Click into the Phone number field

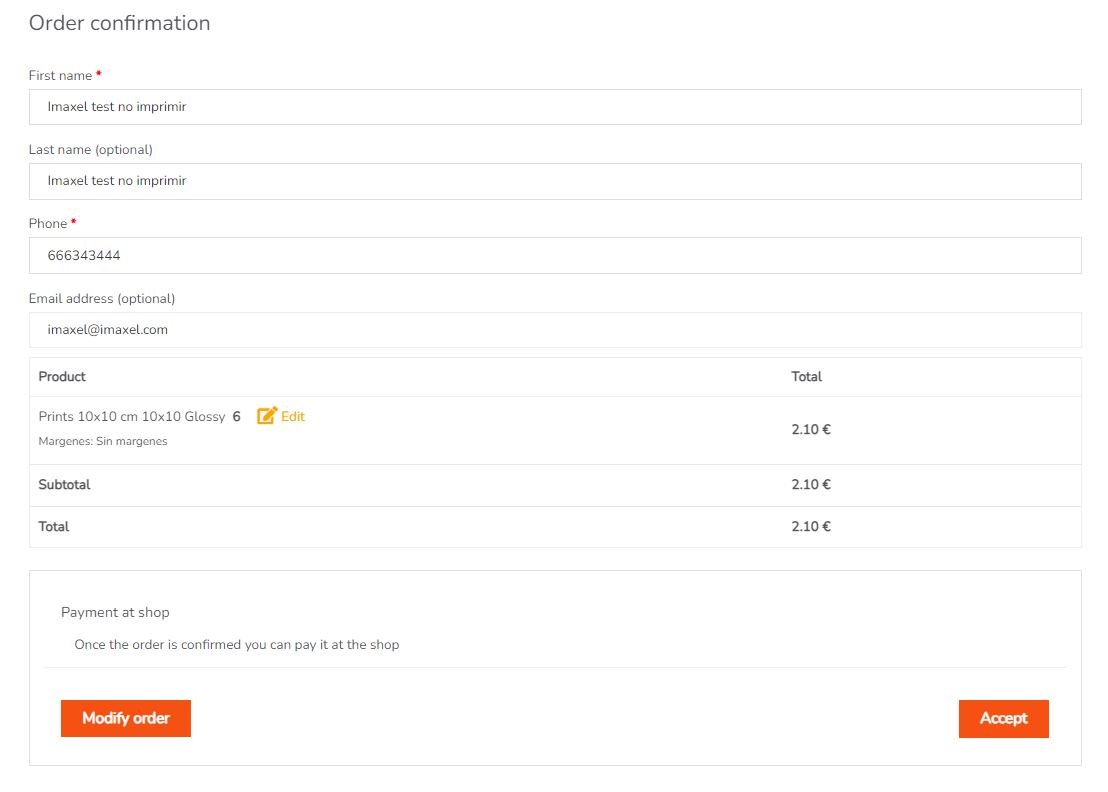click(x=555, y=255)
